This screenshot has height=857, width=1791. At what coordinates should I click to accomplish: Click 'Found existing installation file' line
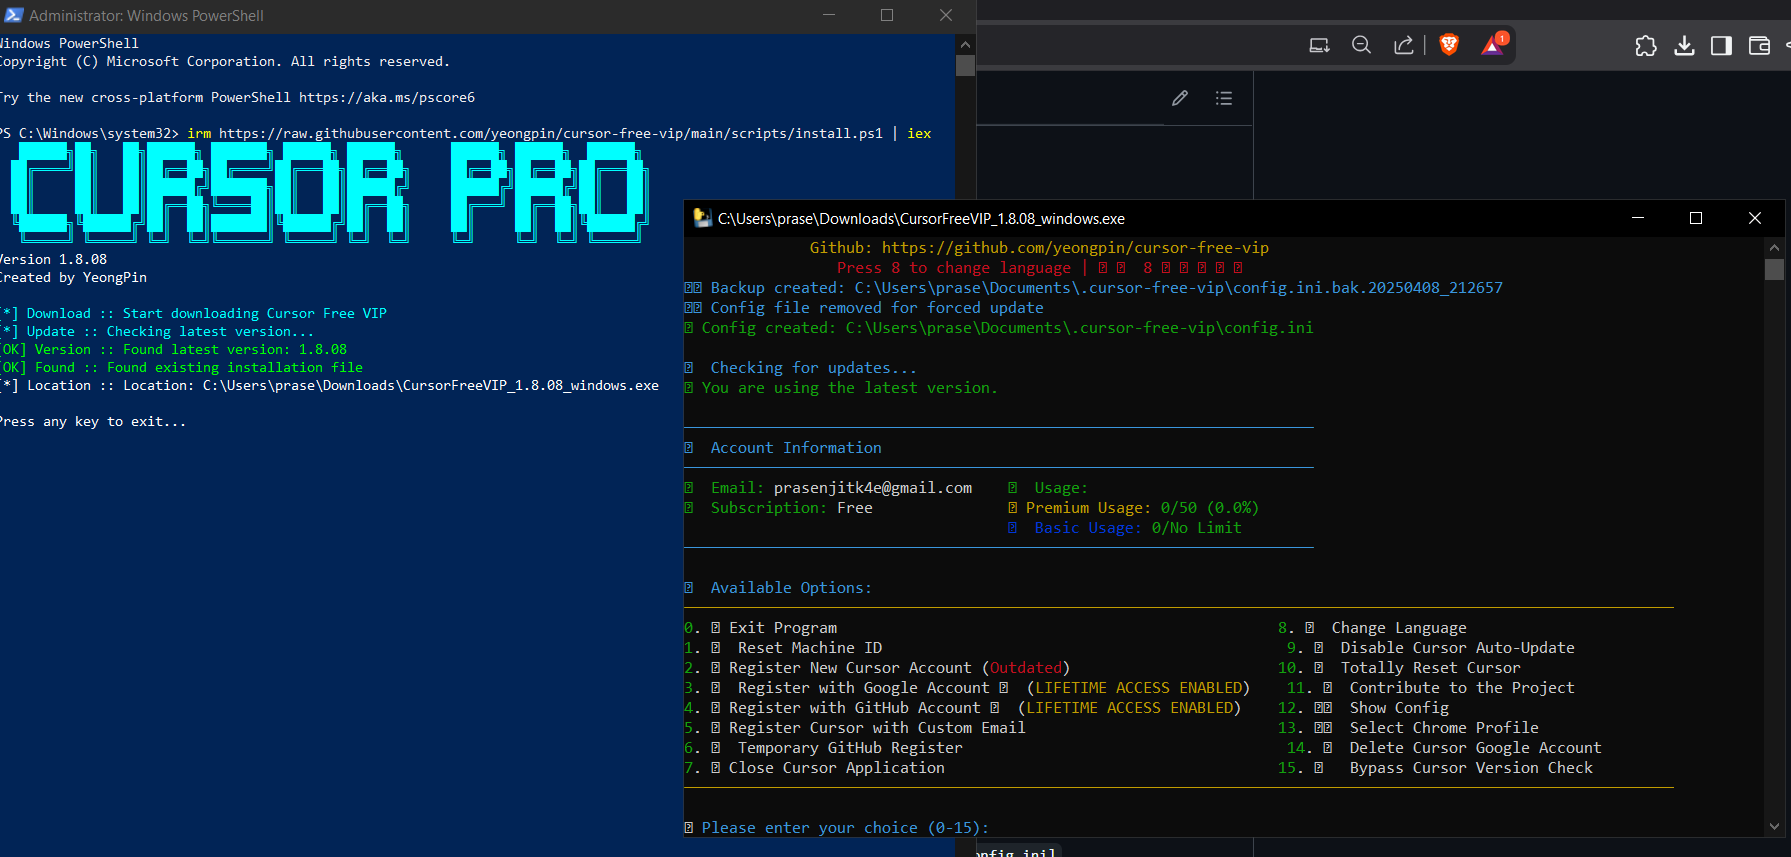(181, 367)
